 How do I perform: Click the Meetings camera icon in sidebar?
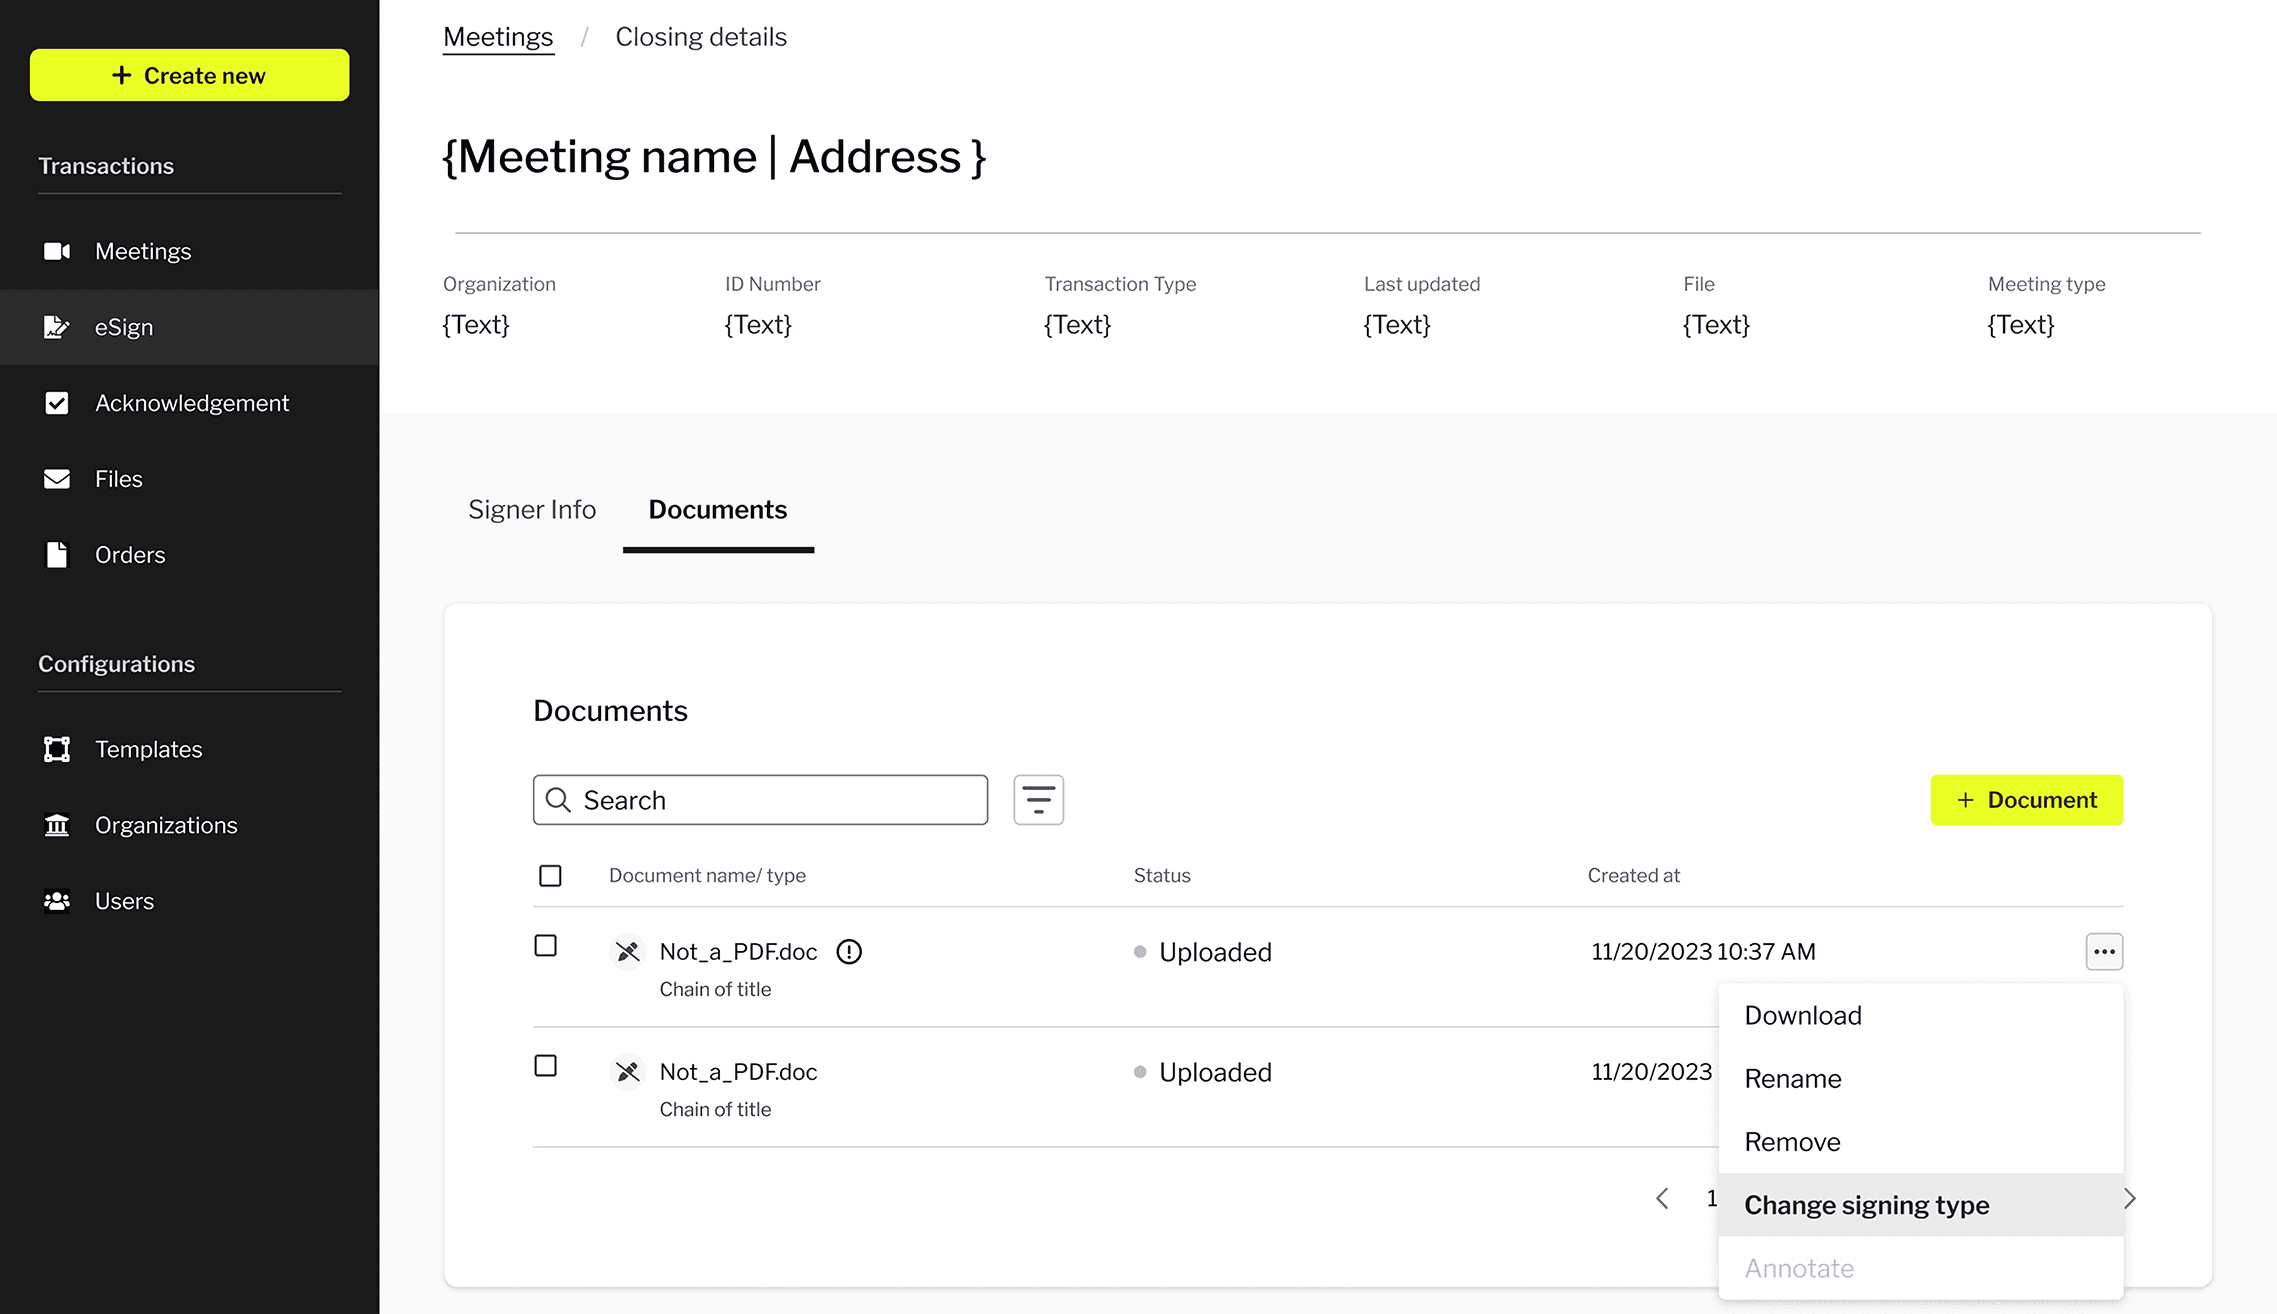tap(57, 251)
